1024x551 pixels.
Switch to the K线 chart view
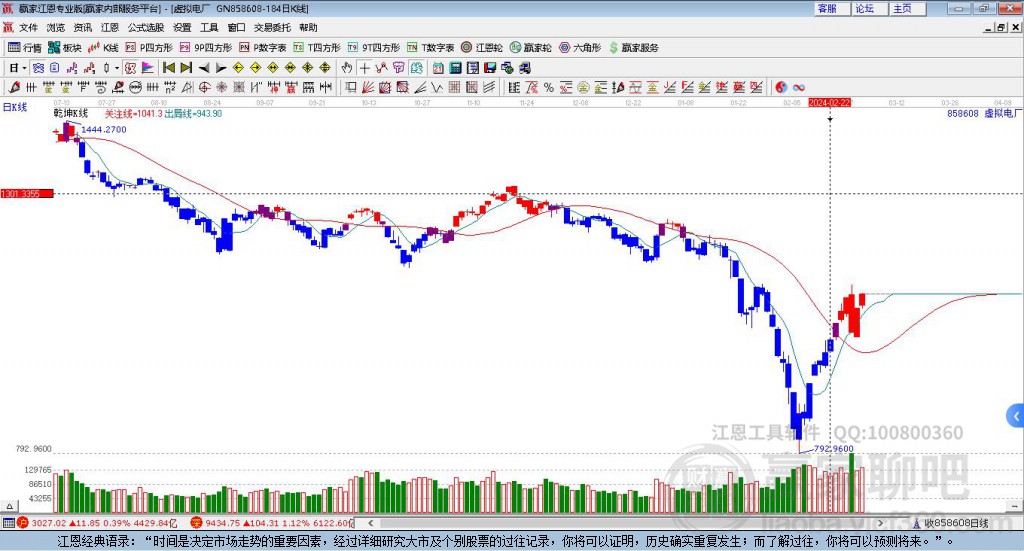(x=103, y=48)
